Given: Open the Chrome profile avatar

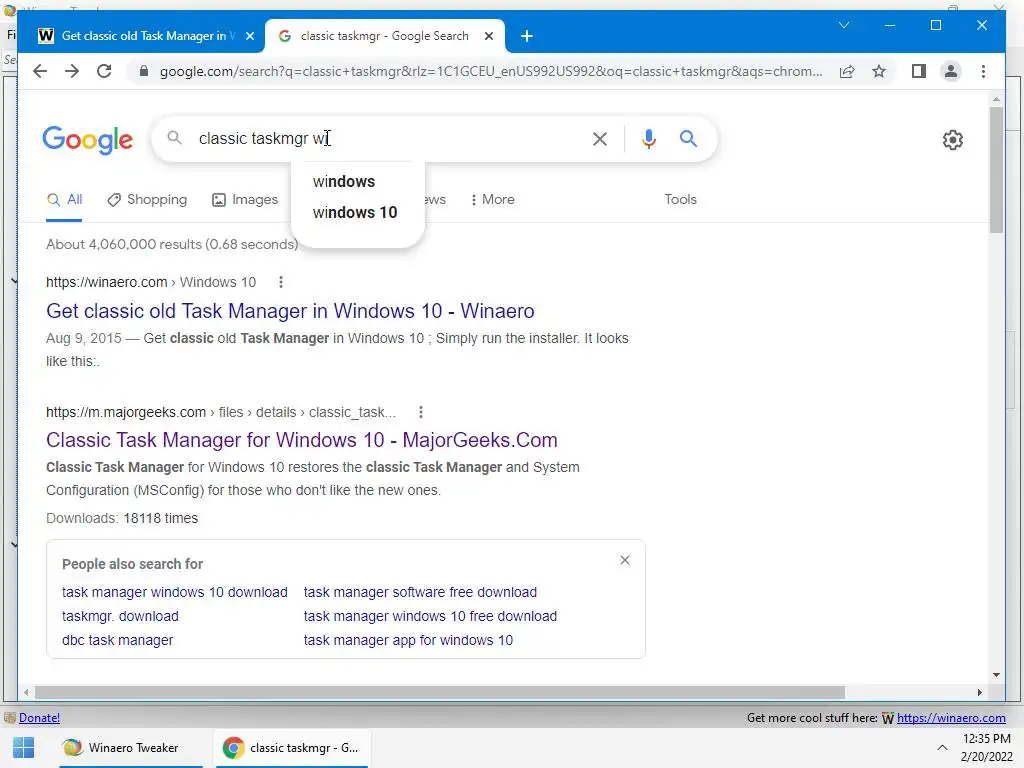Looking at the screenshot, I should 951,71.
